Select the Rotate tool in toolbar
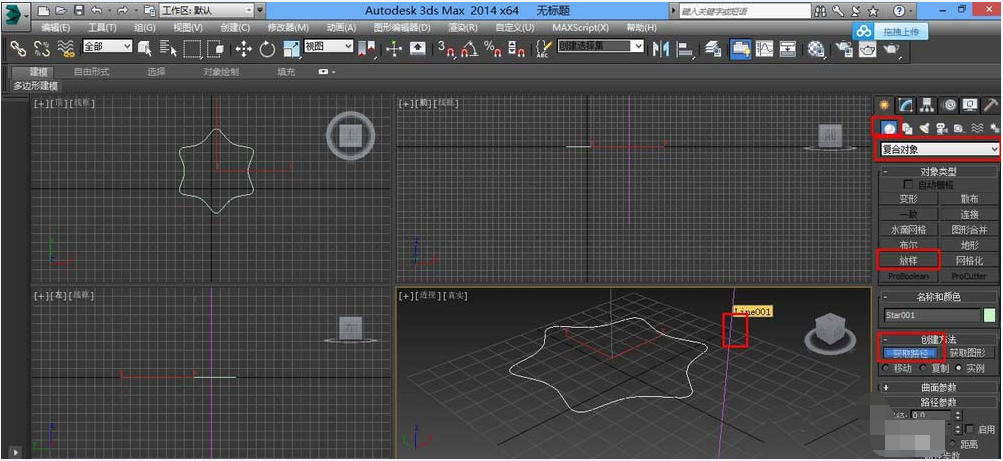The image size is (1003, 461). click(267, 48)
